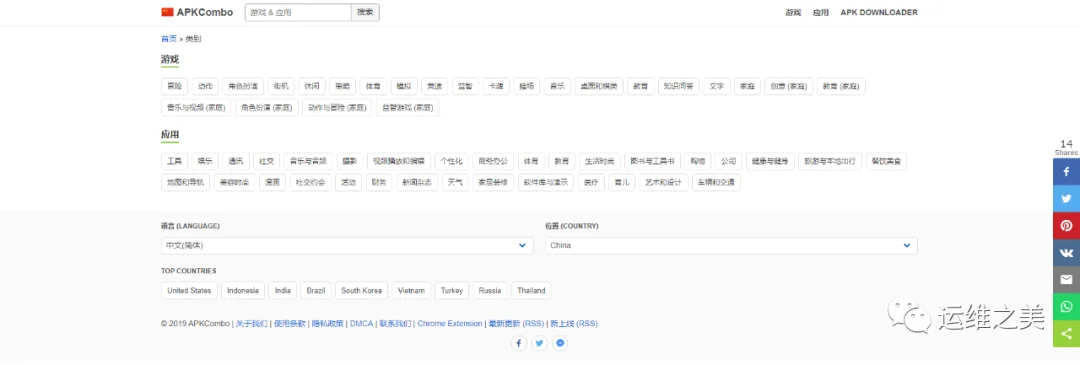
Task: Select the 休闲 game category
Action: click(311, 86)
